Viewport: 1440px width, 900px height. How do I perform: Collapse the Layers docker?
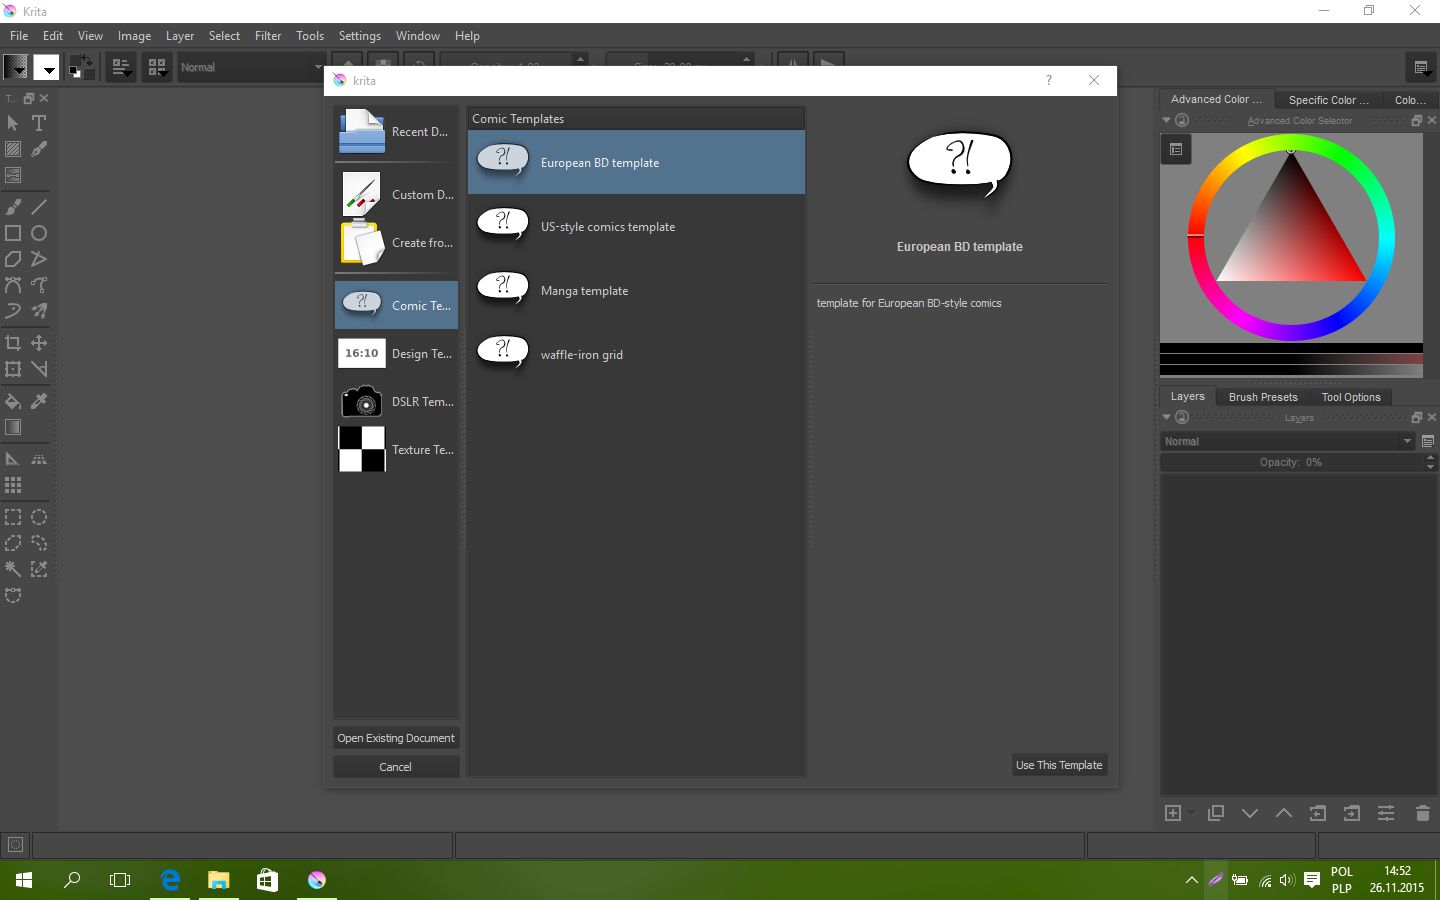click(1167, 417)
